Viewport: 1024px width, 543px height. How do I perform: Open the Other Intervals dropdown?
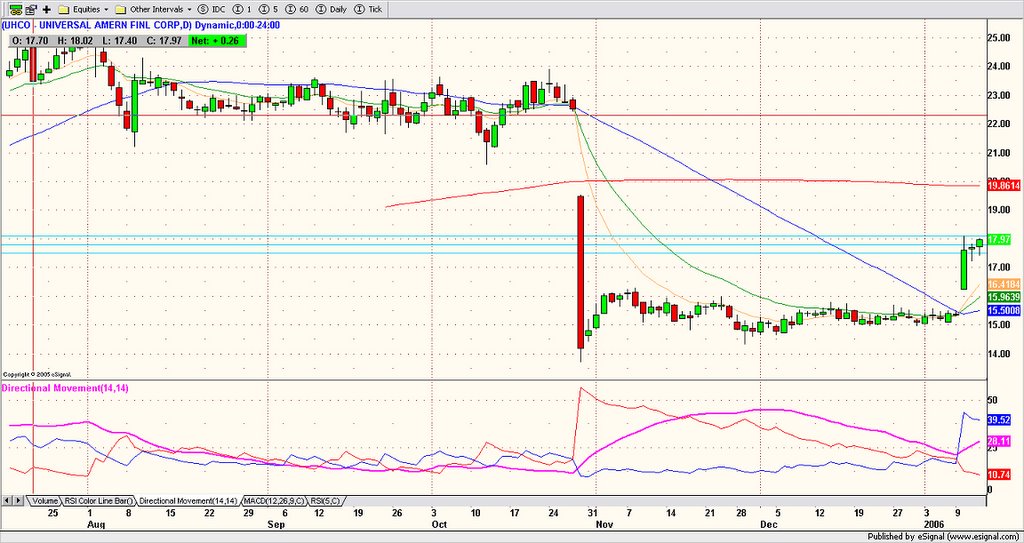pos(153,10)
